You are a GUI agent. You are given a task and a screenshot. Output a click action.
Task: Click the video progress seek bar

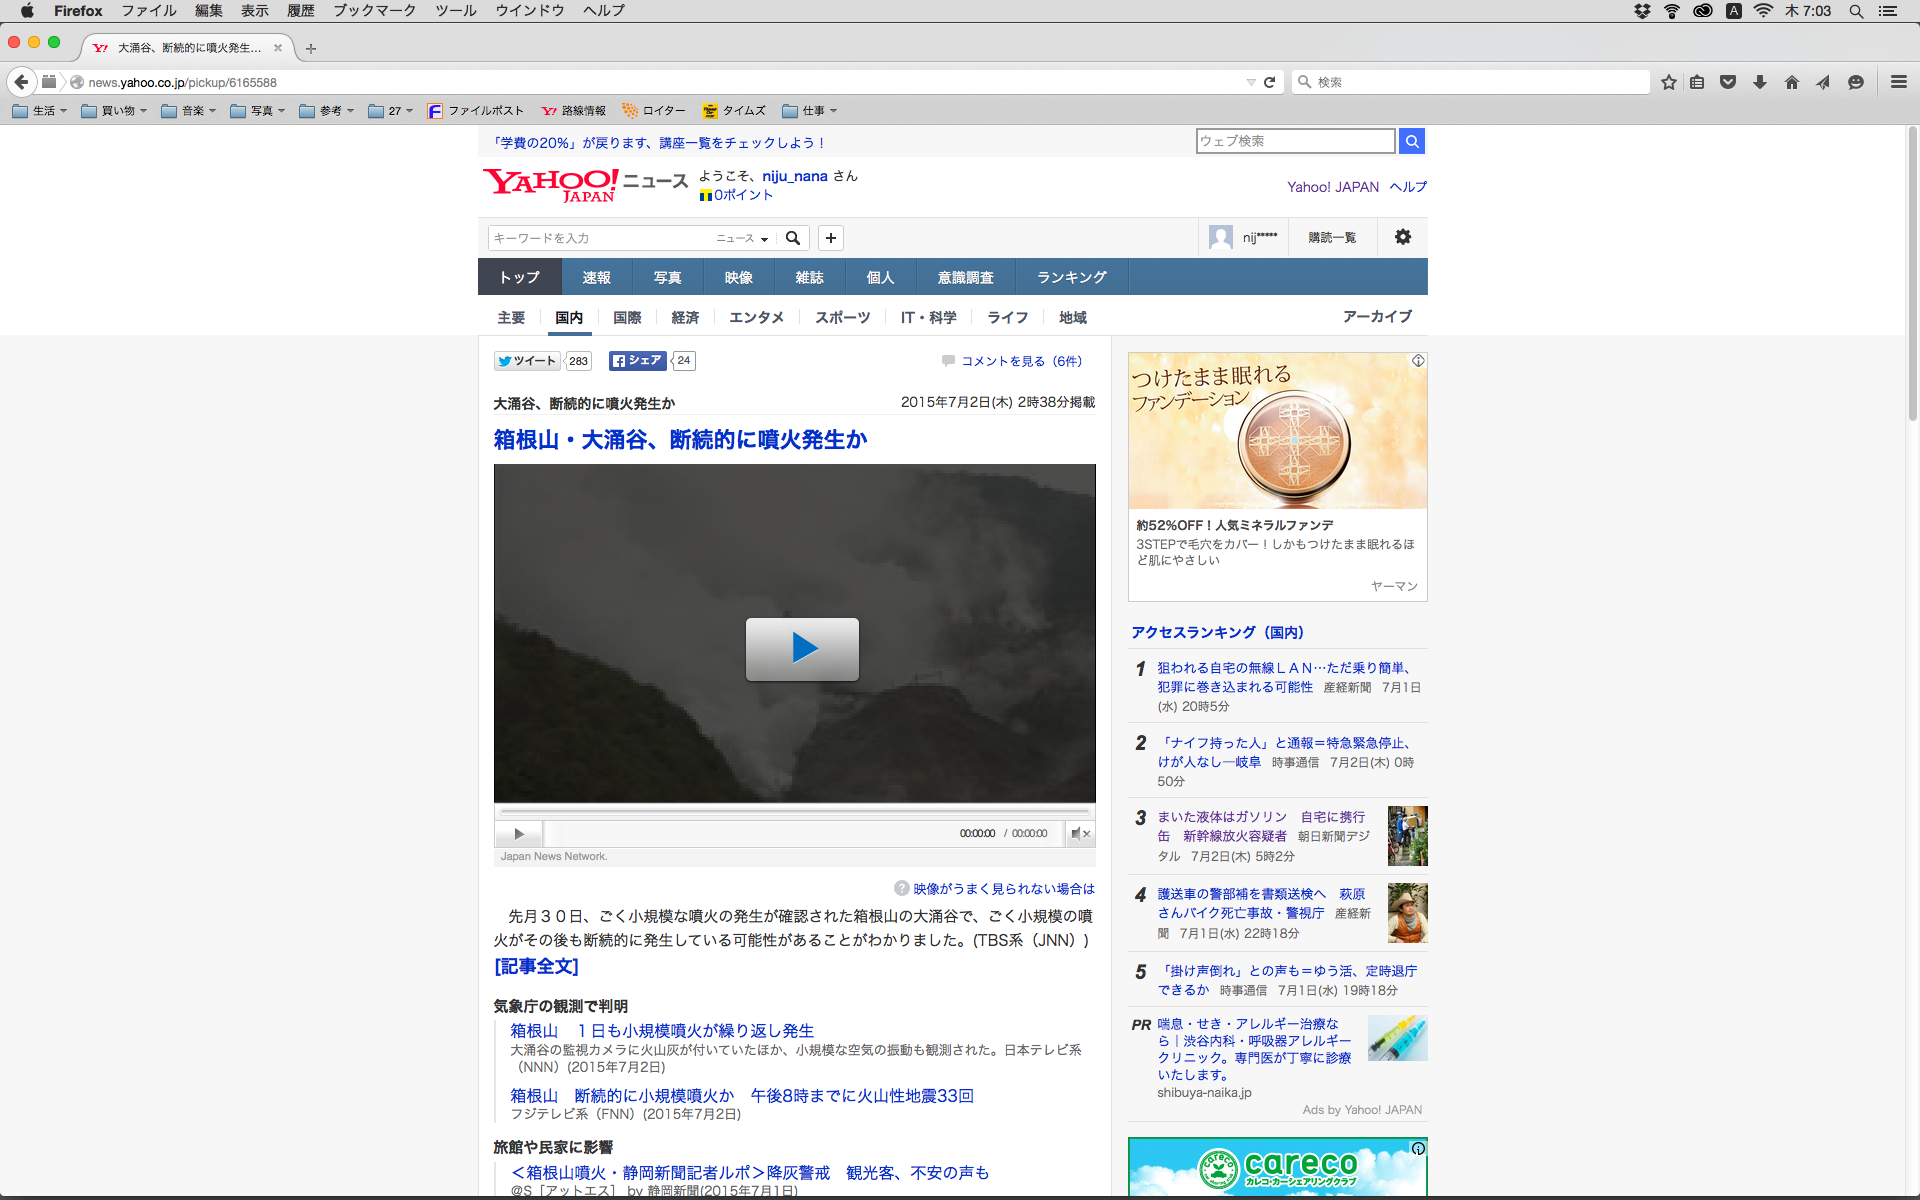(x=794, y=811)
